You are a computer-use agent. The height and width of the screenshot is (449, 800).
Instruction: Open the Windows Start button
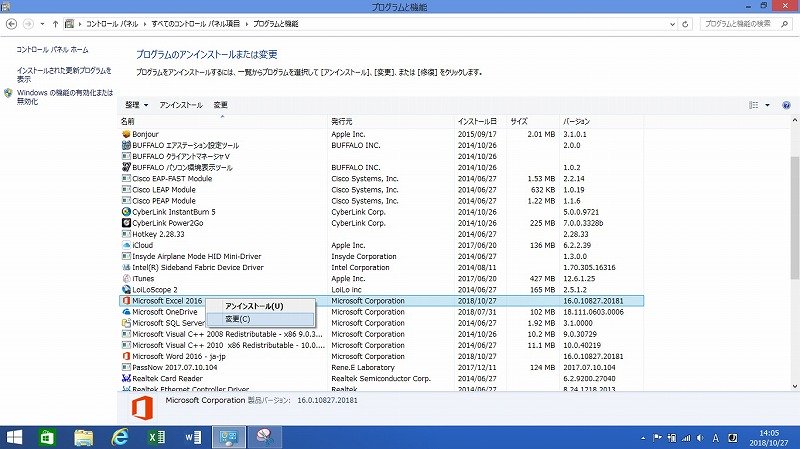pyautogui.click(x=14, y=438)
